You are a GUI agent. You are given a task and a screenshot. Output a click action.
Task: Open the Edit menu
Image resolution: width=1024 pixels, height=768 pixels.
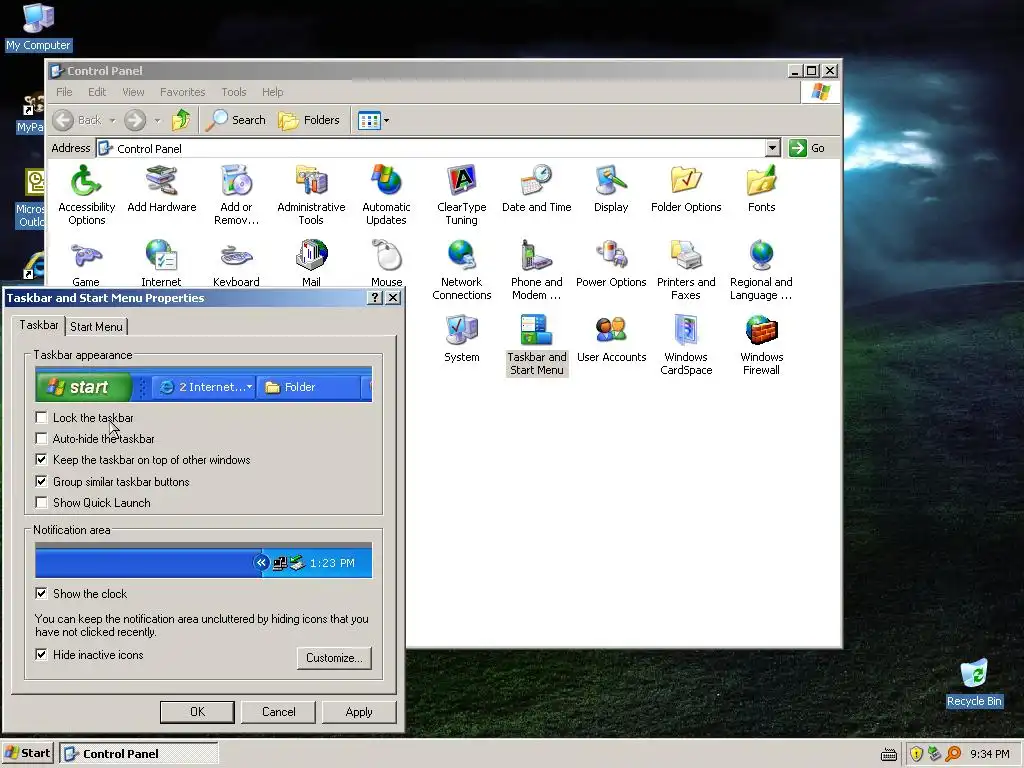coord(97,92)
